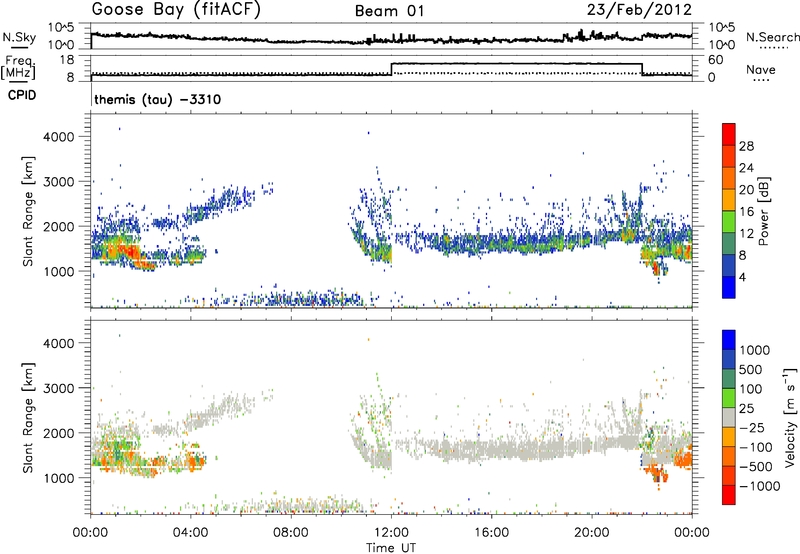
Task: Click the "60" Nave axis tick label
Action: tap(715, 60)
